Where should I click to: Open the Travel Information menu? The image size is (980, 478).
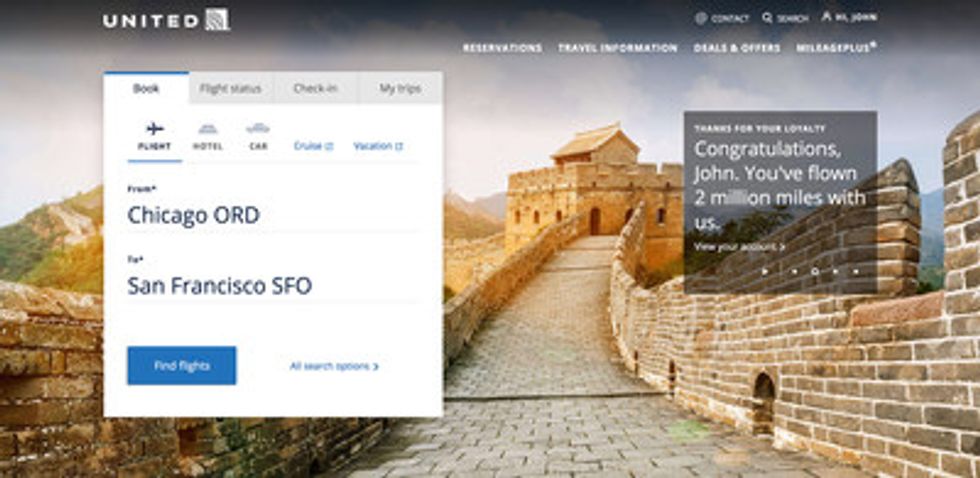[618, 48]
